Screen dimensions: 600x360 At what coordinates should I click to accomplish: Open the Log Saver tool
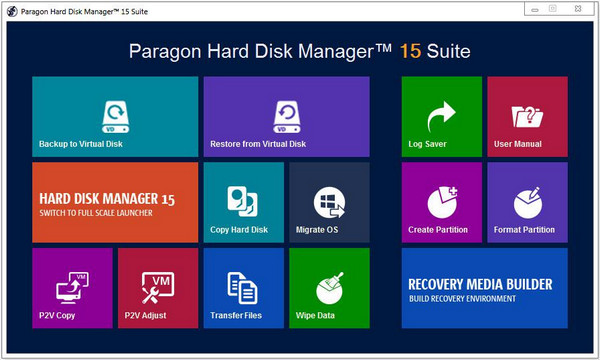[442, 117]
